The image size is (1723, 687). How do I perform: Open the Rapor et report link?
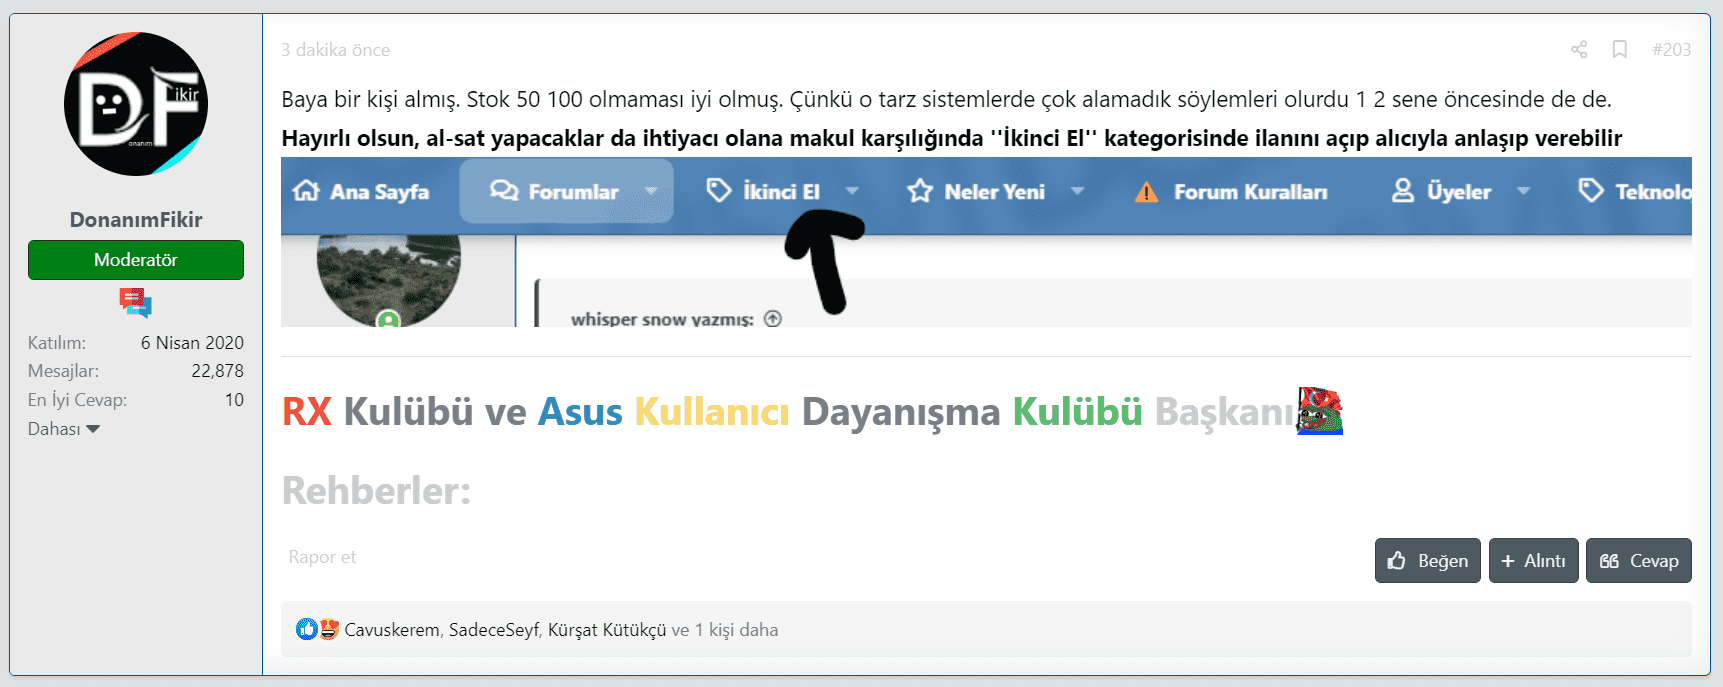[322, 557]
